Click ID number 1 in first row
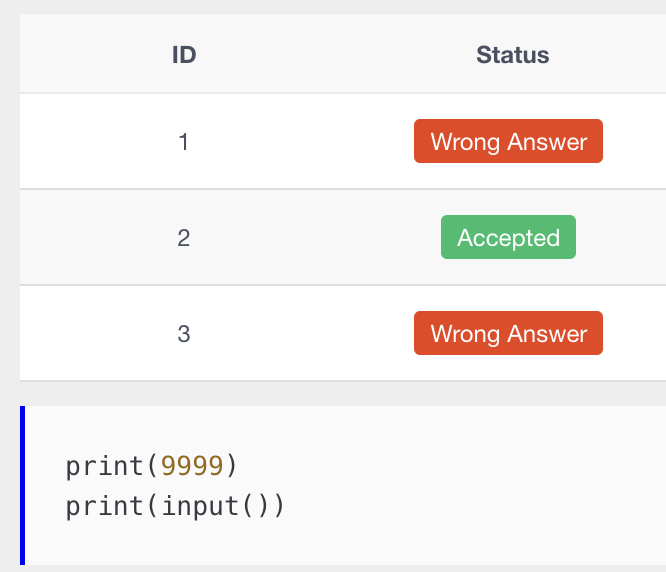 point(183,142)
